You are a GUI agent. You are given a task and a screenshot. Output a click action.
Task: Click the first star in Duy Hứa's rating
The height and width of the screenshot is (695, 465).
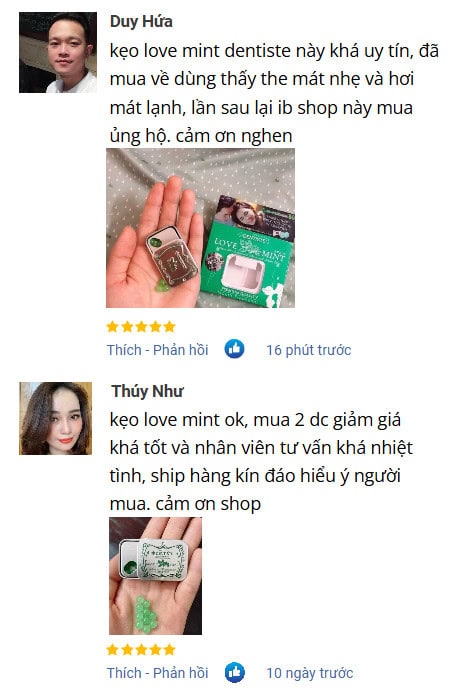tap(113, 327)
